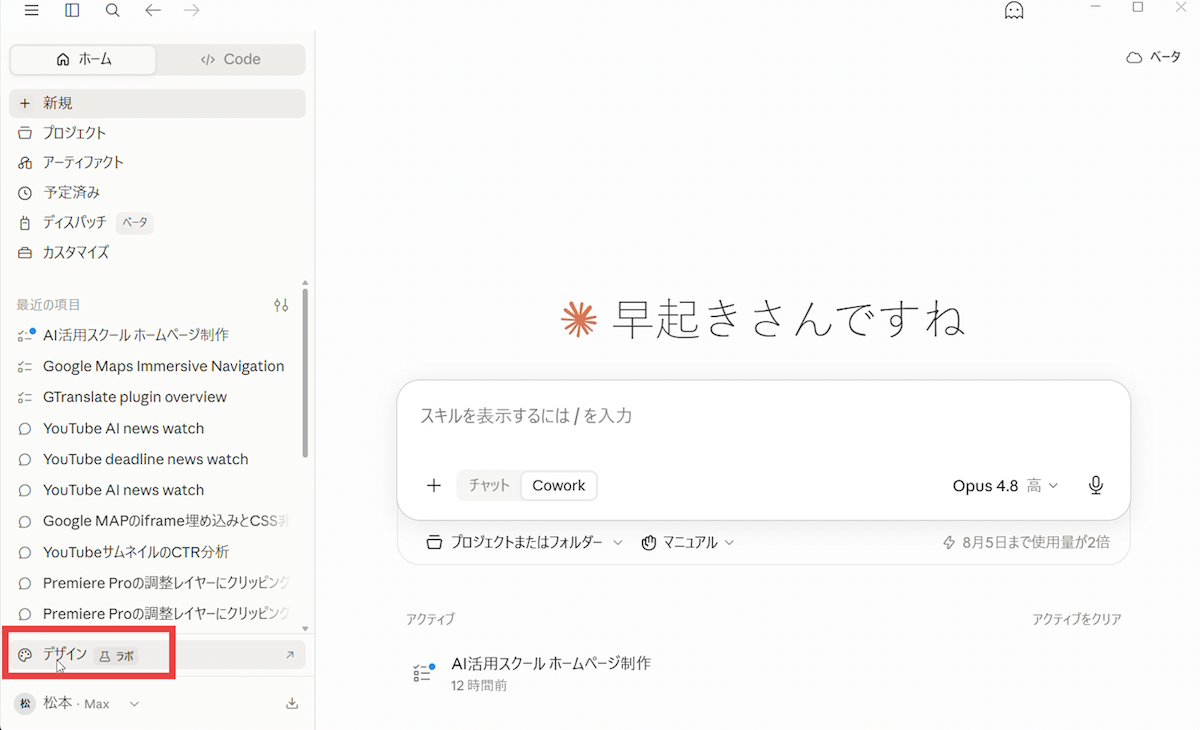
Task: Click the ghost incognito icon
Action: [1014, 10]
